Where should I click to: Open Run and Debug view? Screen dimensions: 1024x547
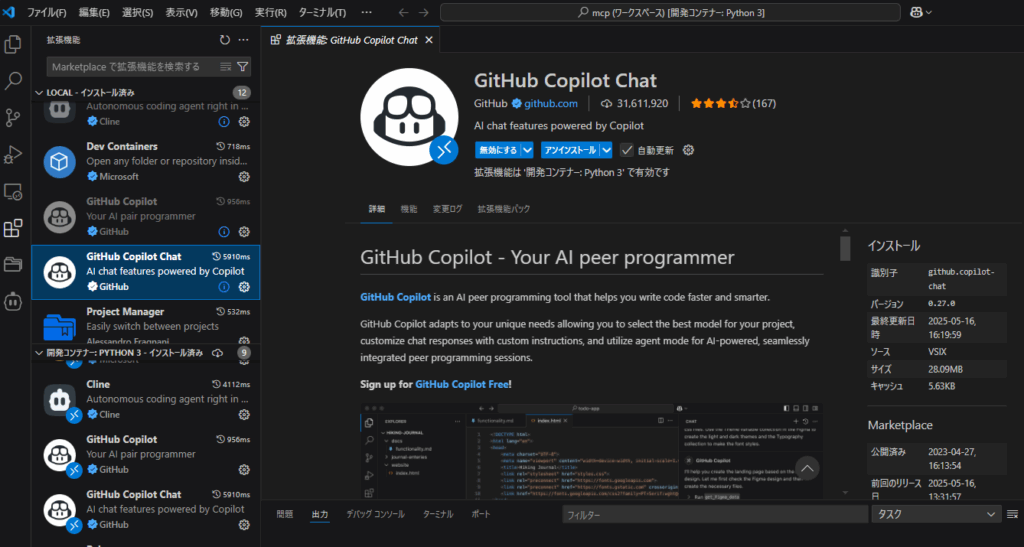tap(13, 155)
